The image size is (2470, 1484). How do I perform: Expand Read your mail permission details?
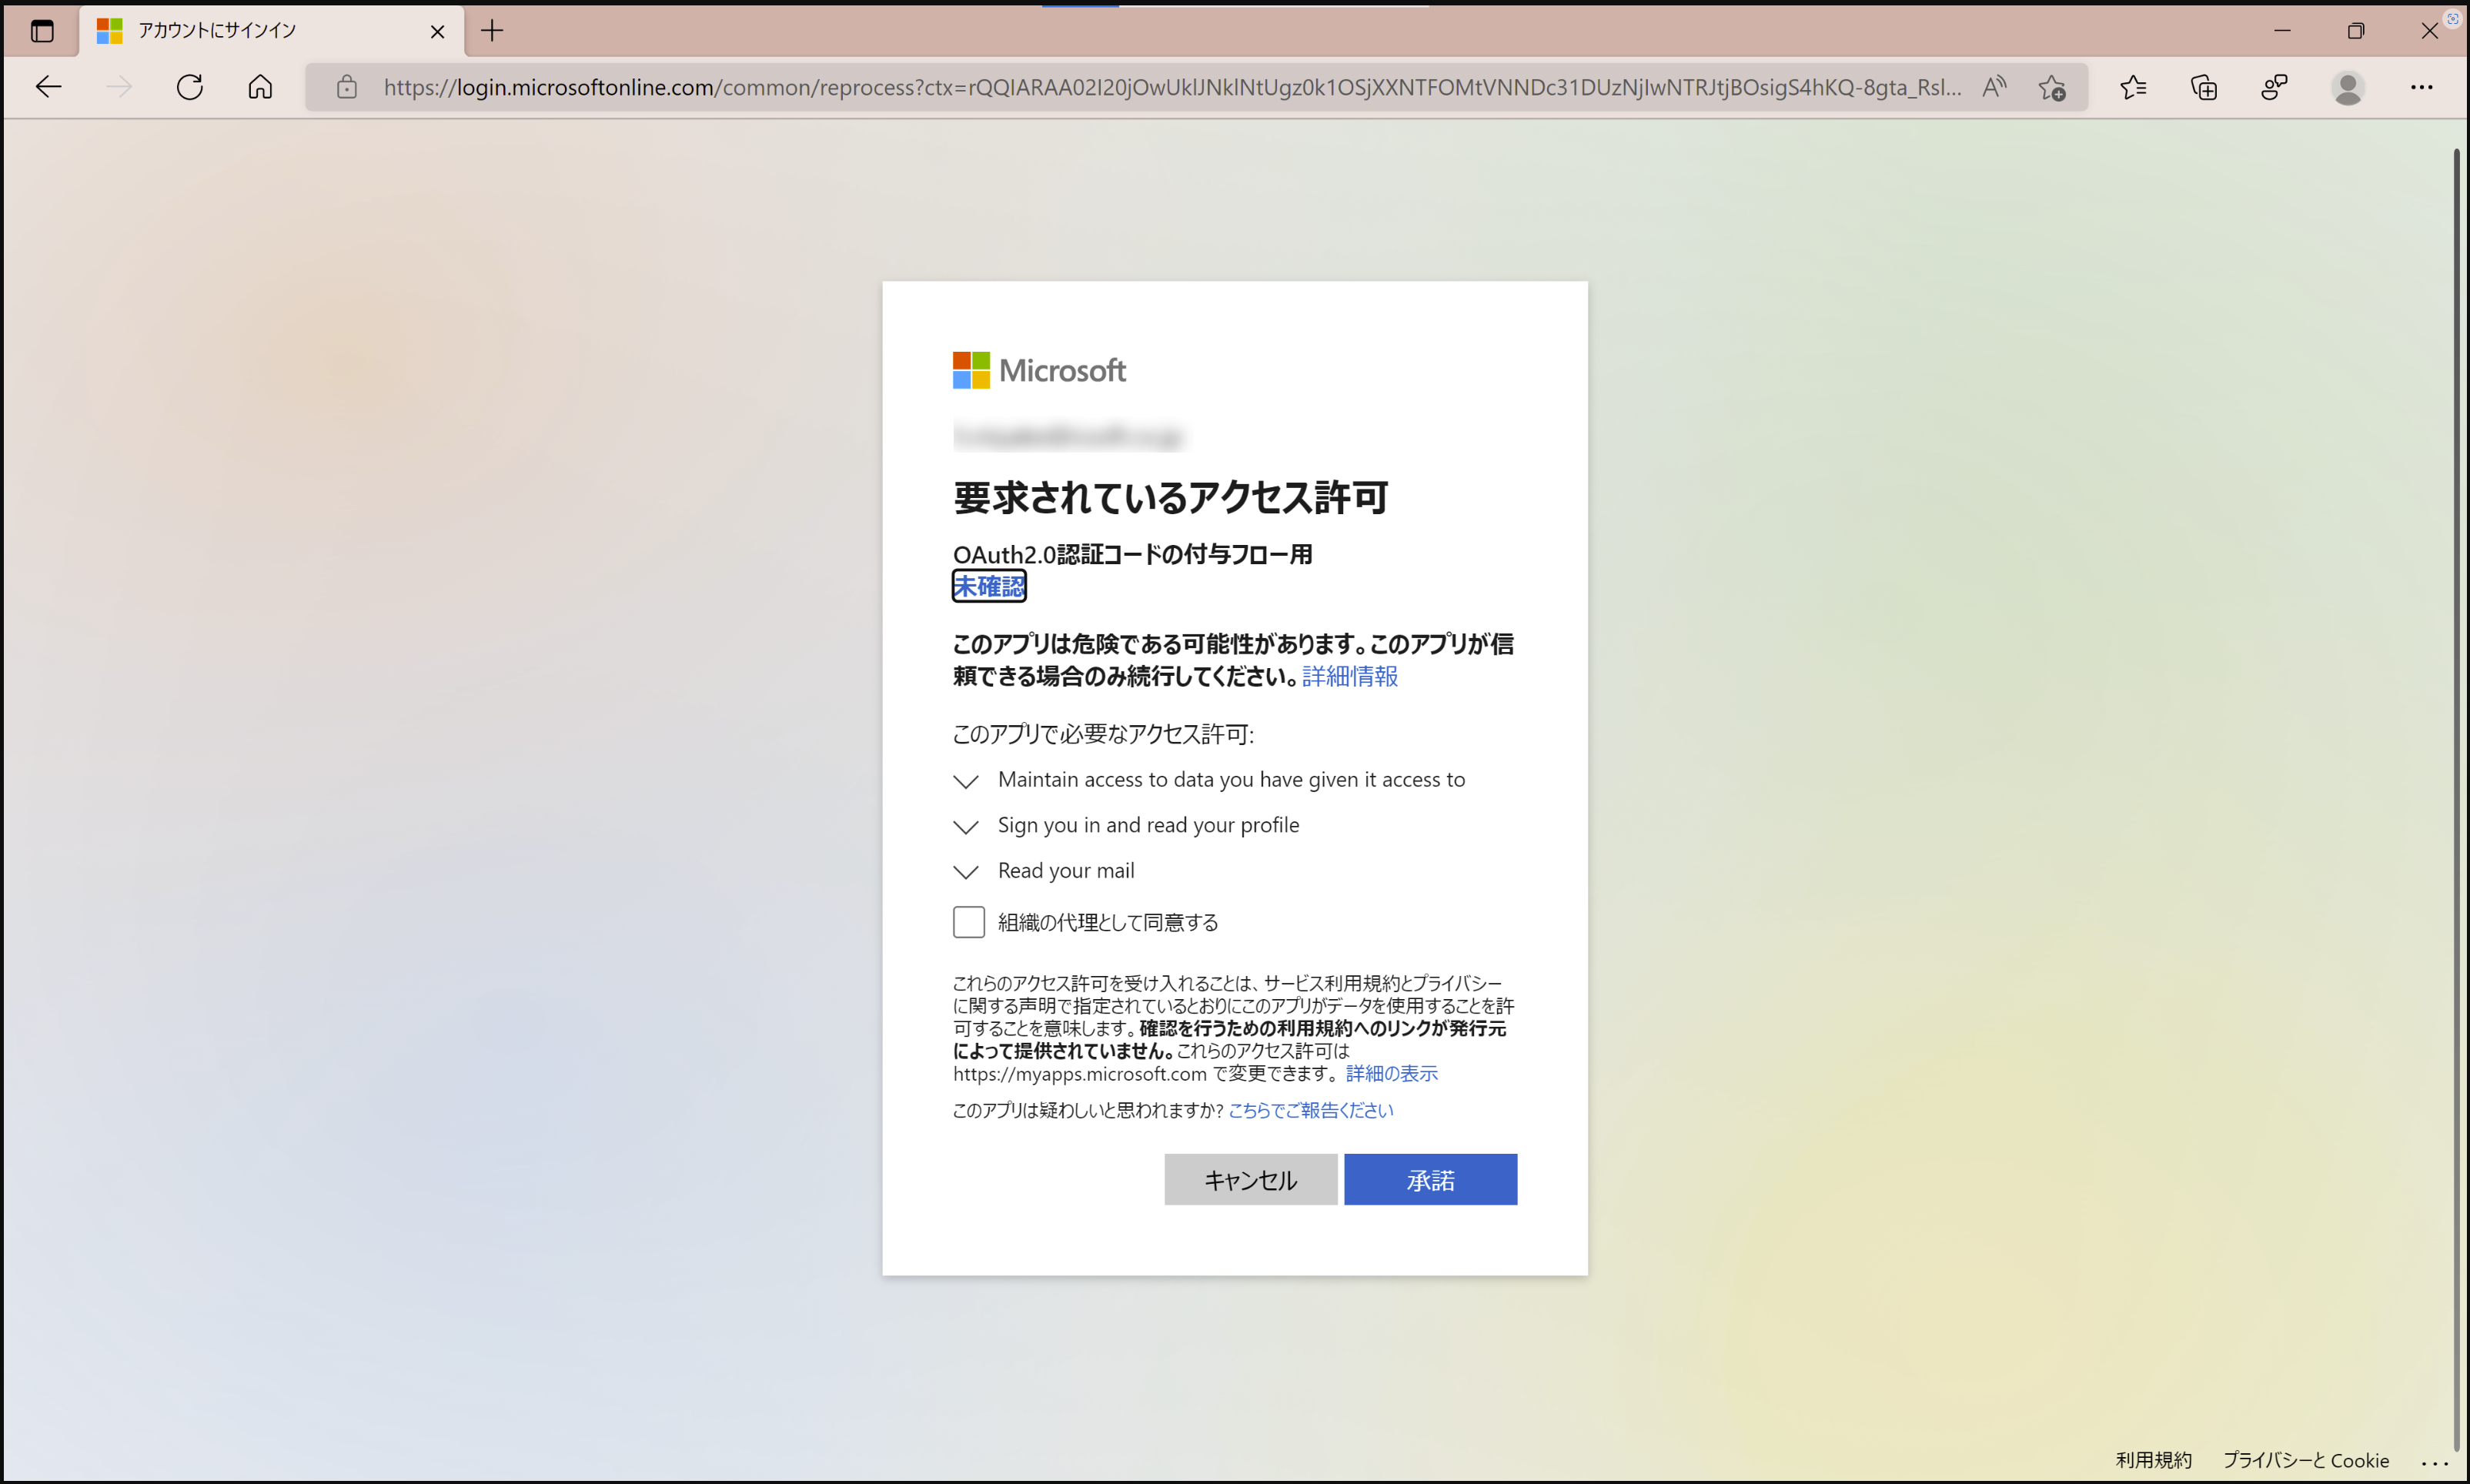click(x=966, y=871)
